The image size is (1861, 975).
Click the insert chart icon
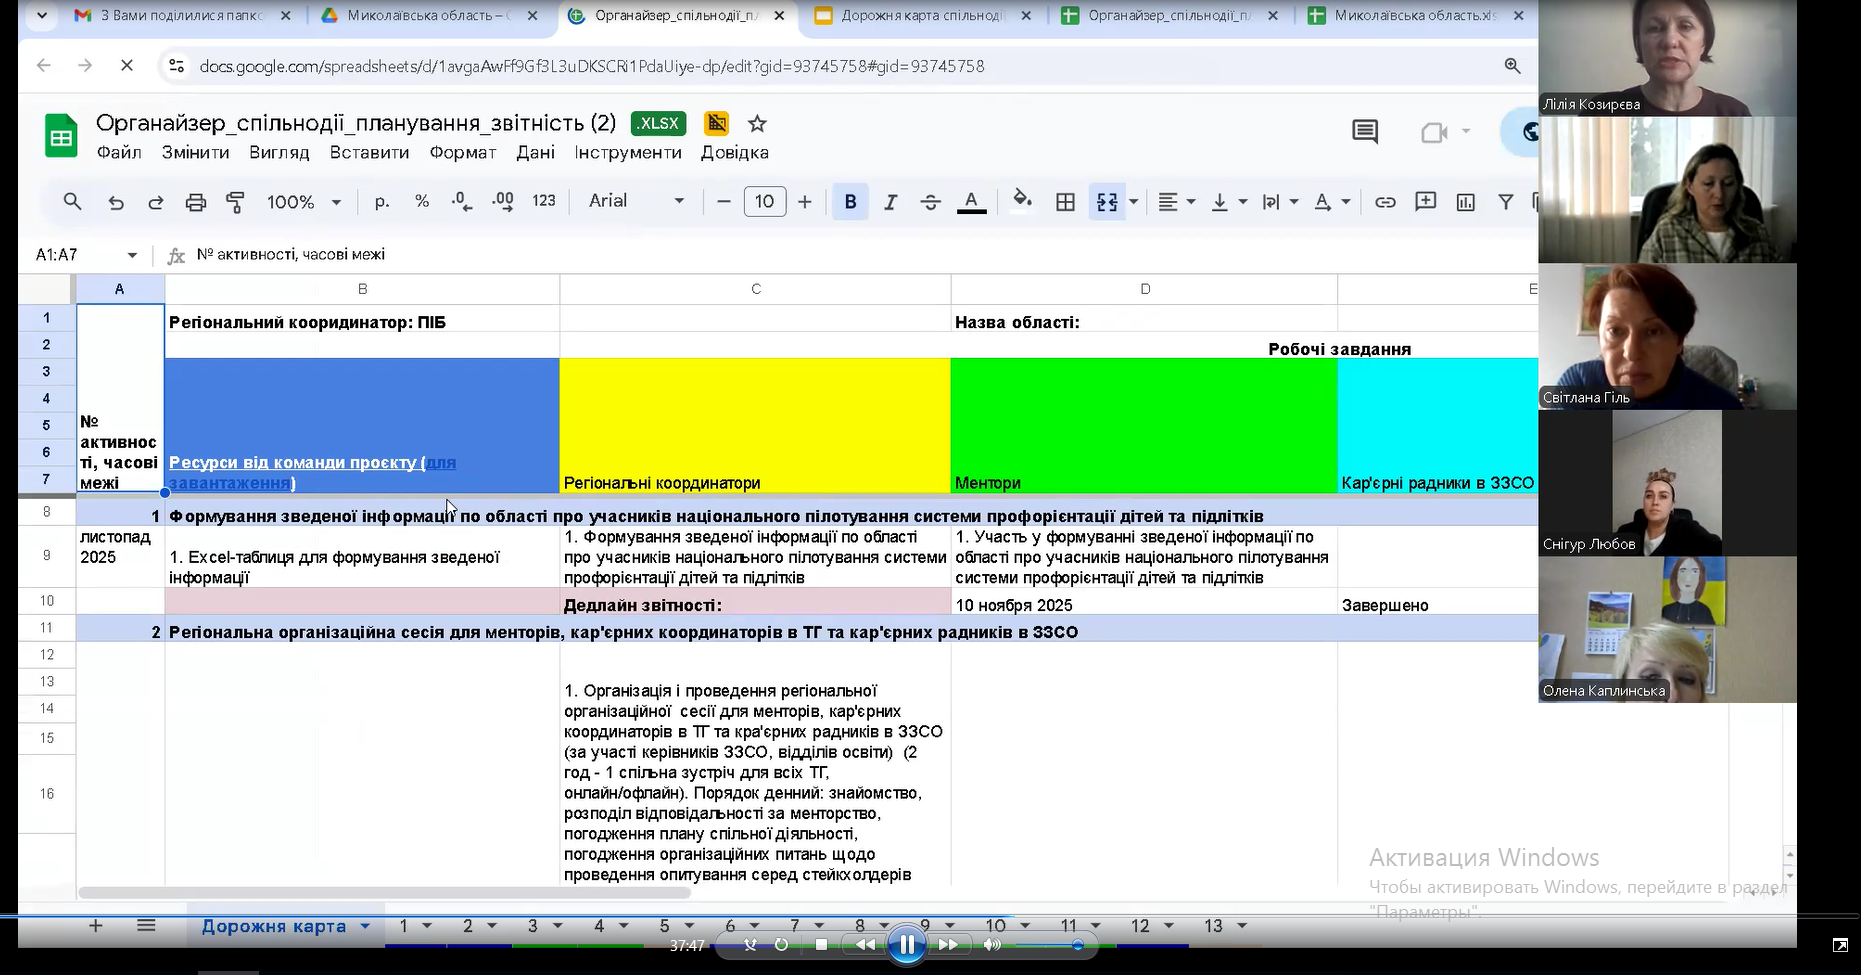(x=1465, y=202)
